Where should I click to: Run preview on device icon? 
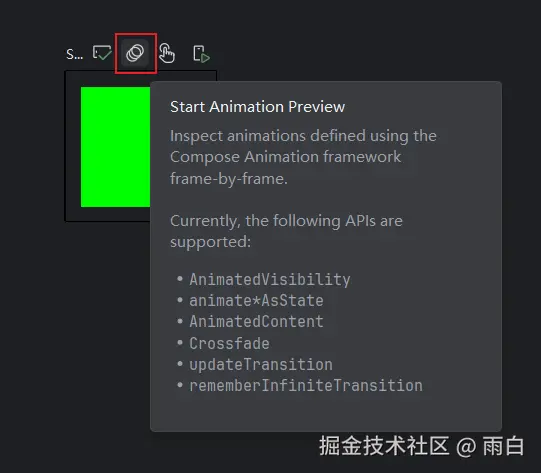pos(201,54)
